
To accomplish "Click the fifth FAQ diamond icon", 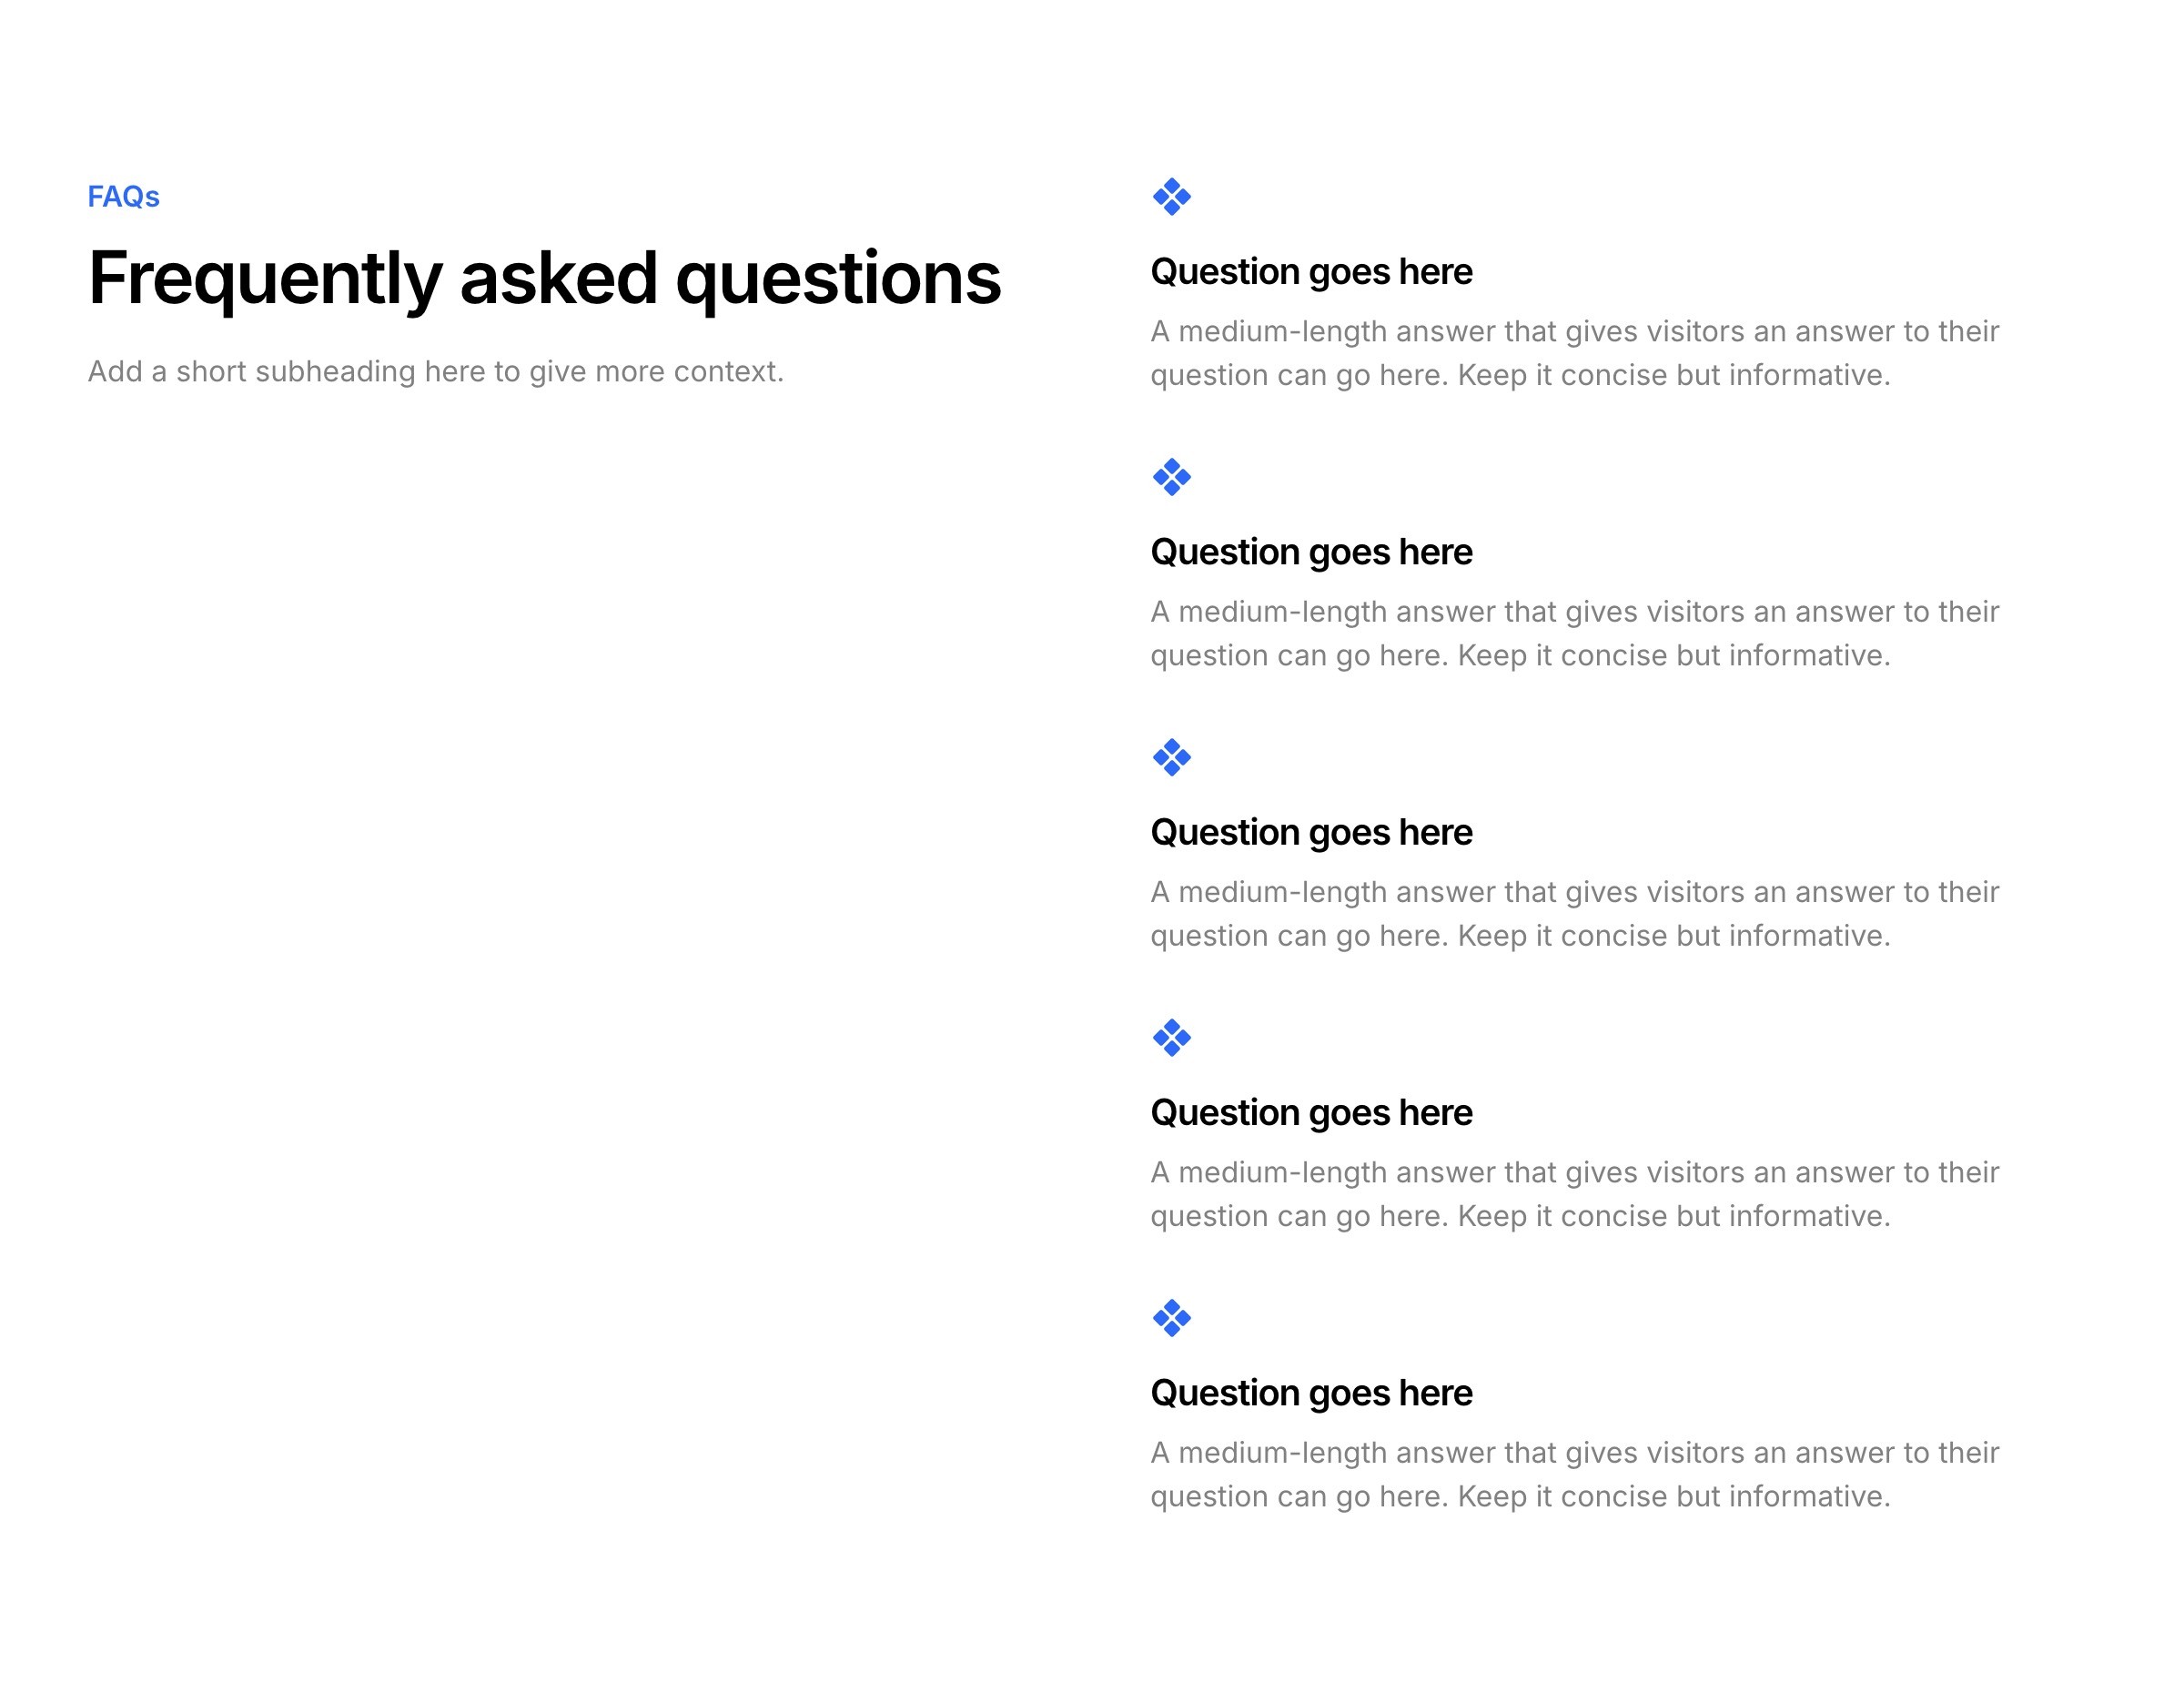I will tap(1171, 1318).
